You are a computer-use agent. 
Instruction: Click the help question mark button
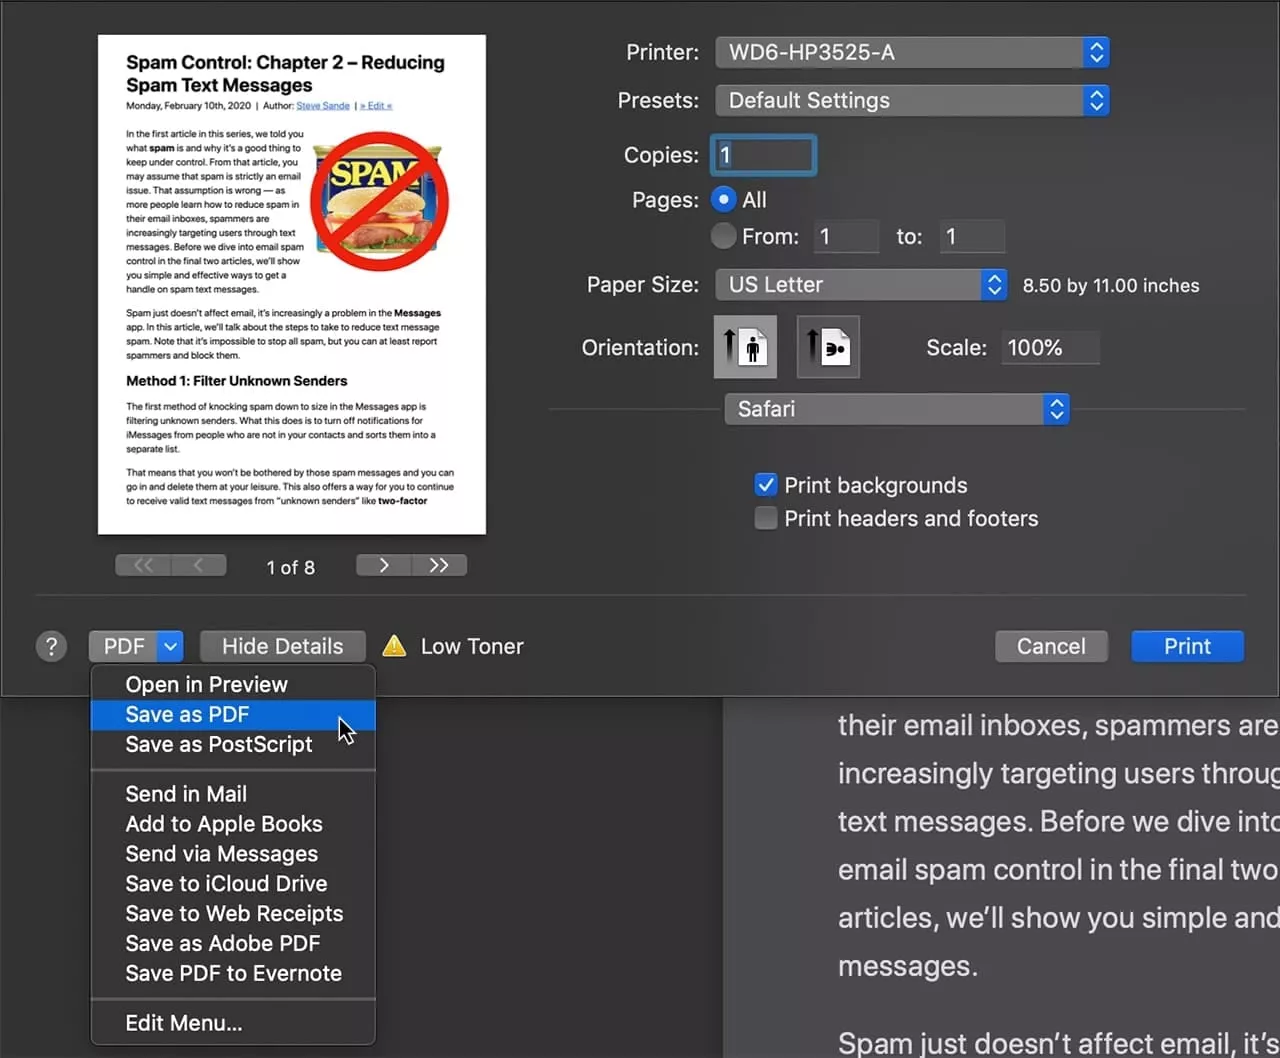click(51, 646)
